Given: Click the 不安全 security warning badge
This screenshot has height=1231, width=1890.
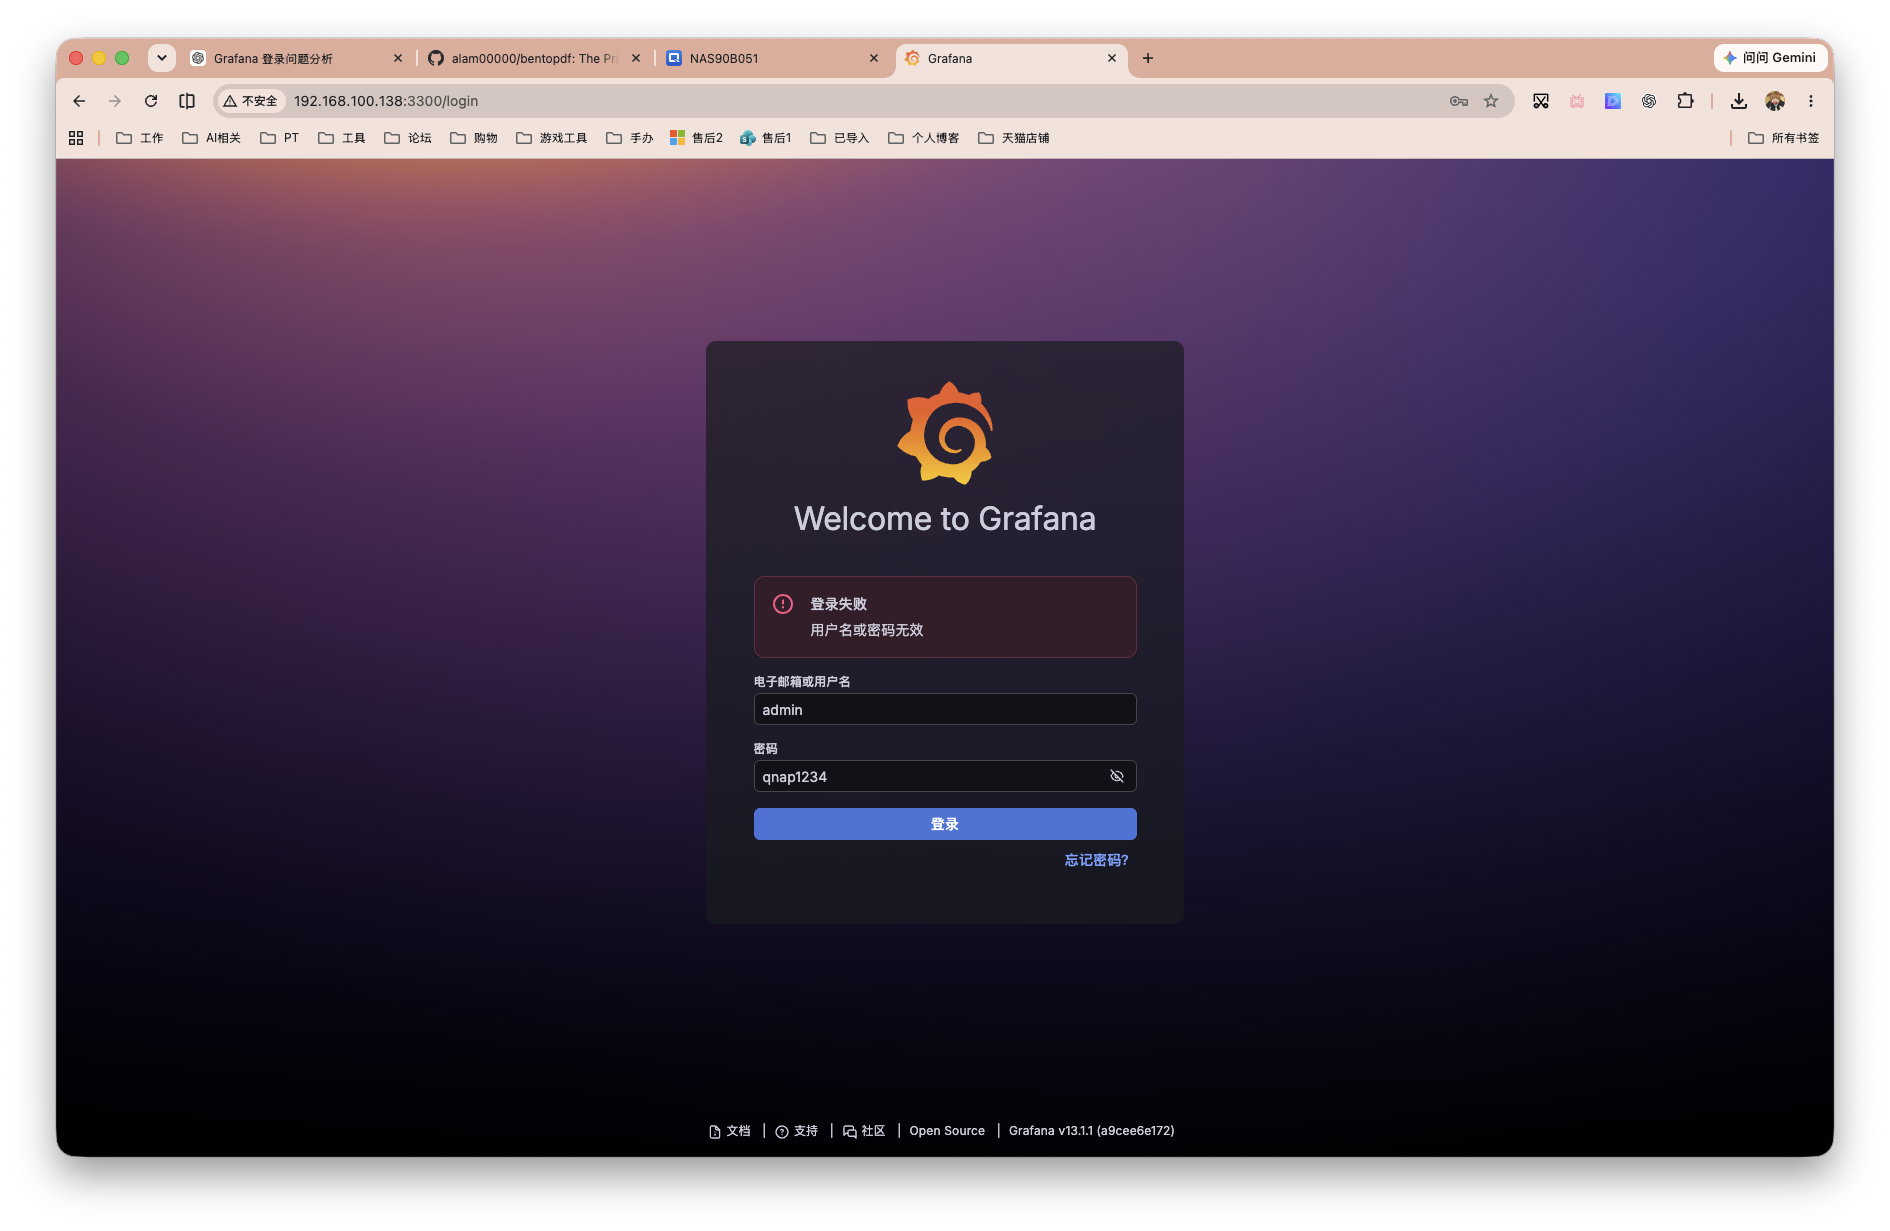Looking at the screenshot, I should 251,101.
